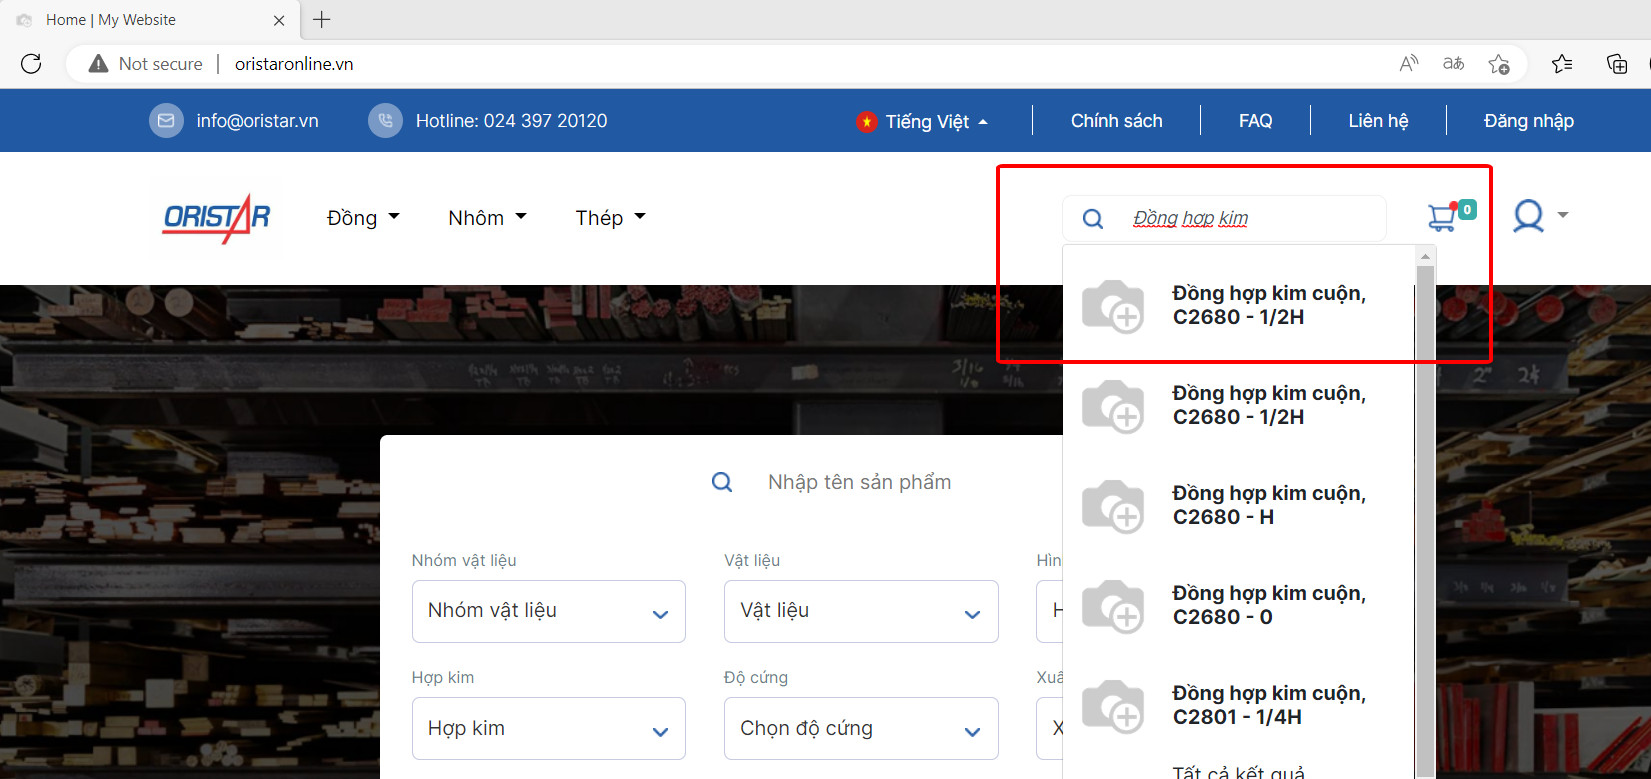This screenshot has height=779, width=1651.
Task: Open the Tiếng Việt language dropdown
Action: point(922,121)
